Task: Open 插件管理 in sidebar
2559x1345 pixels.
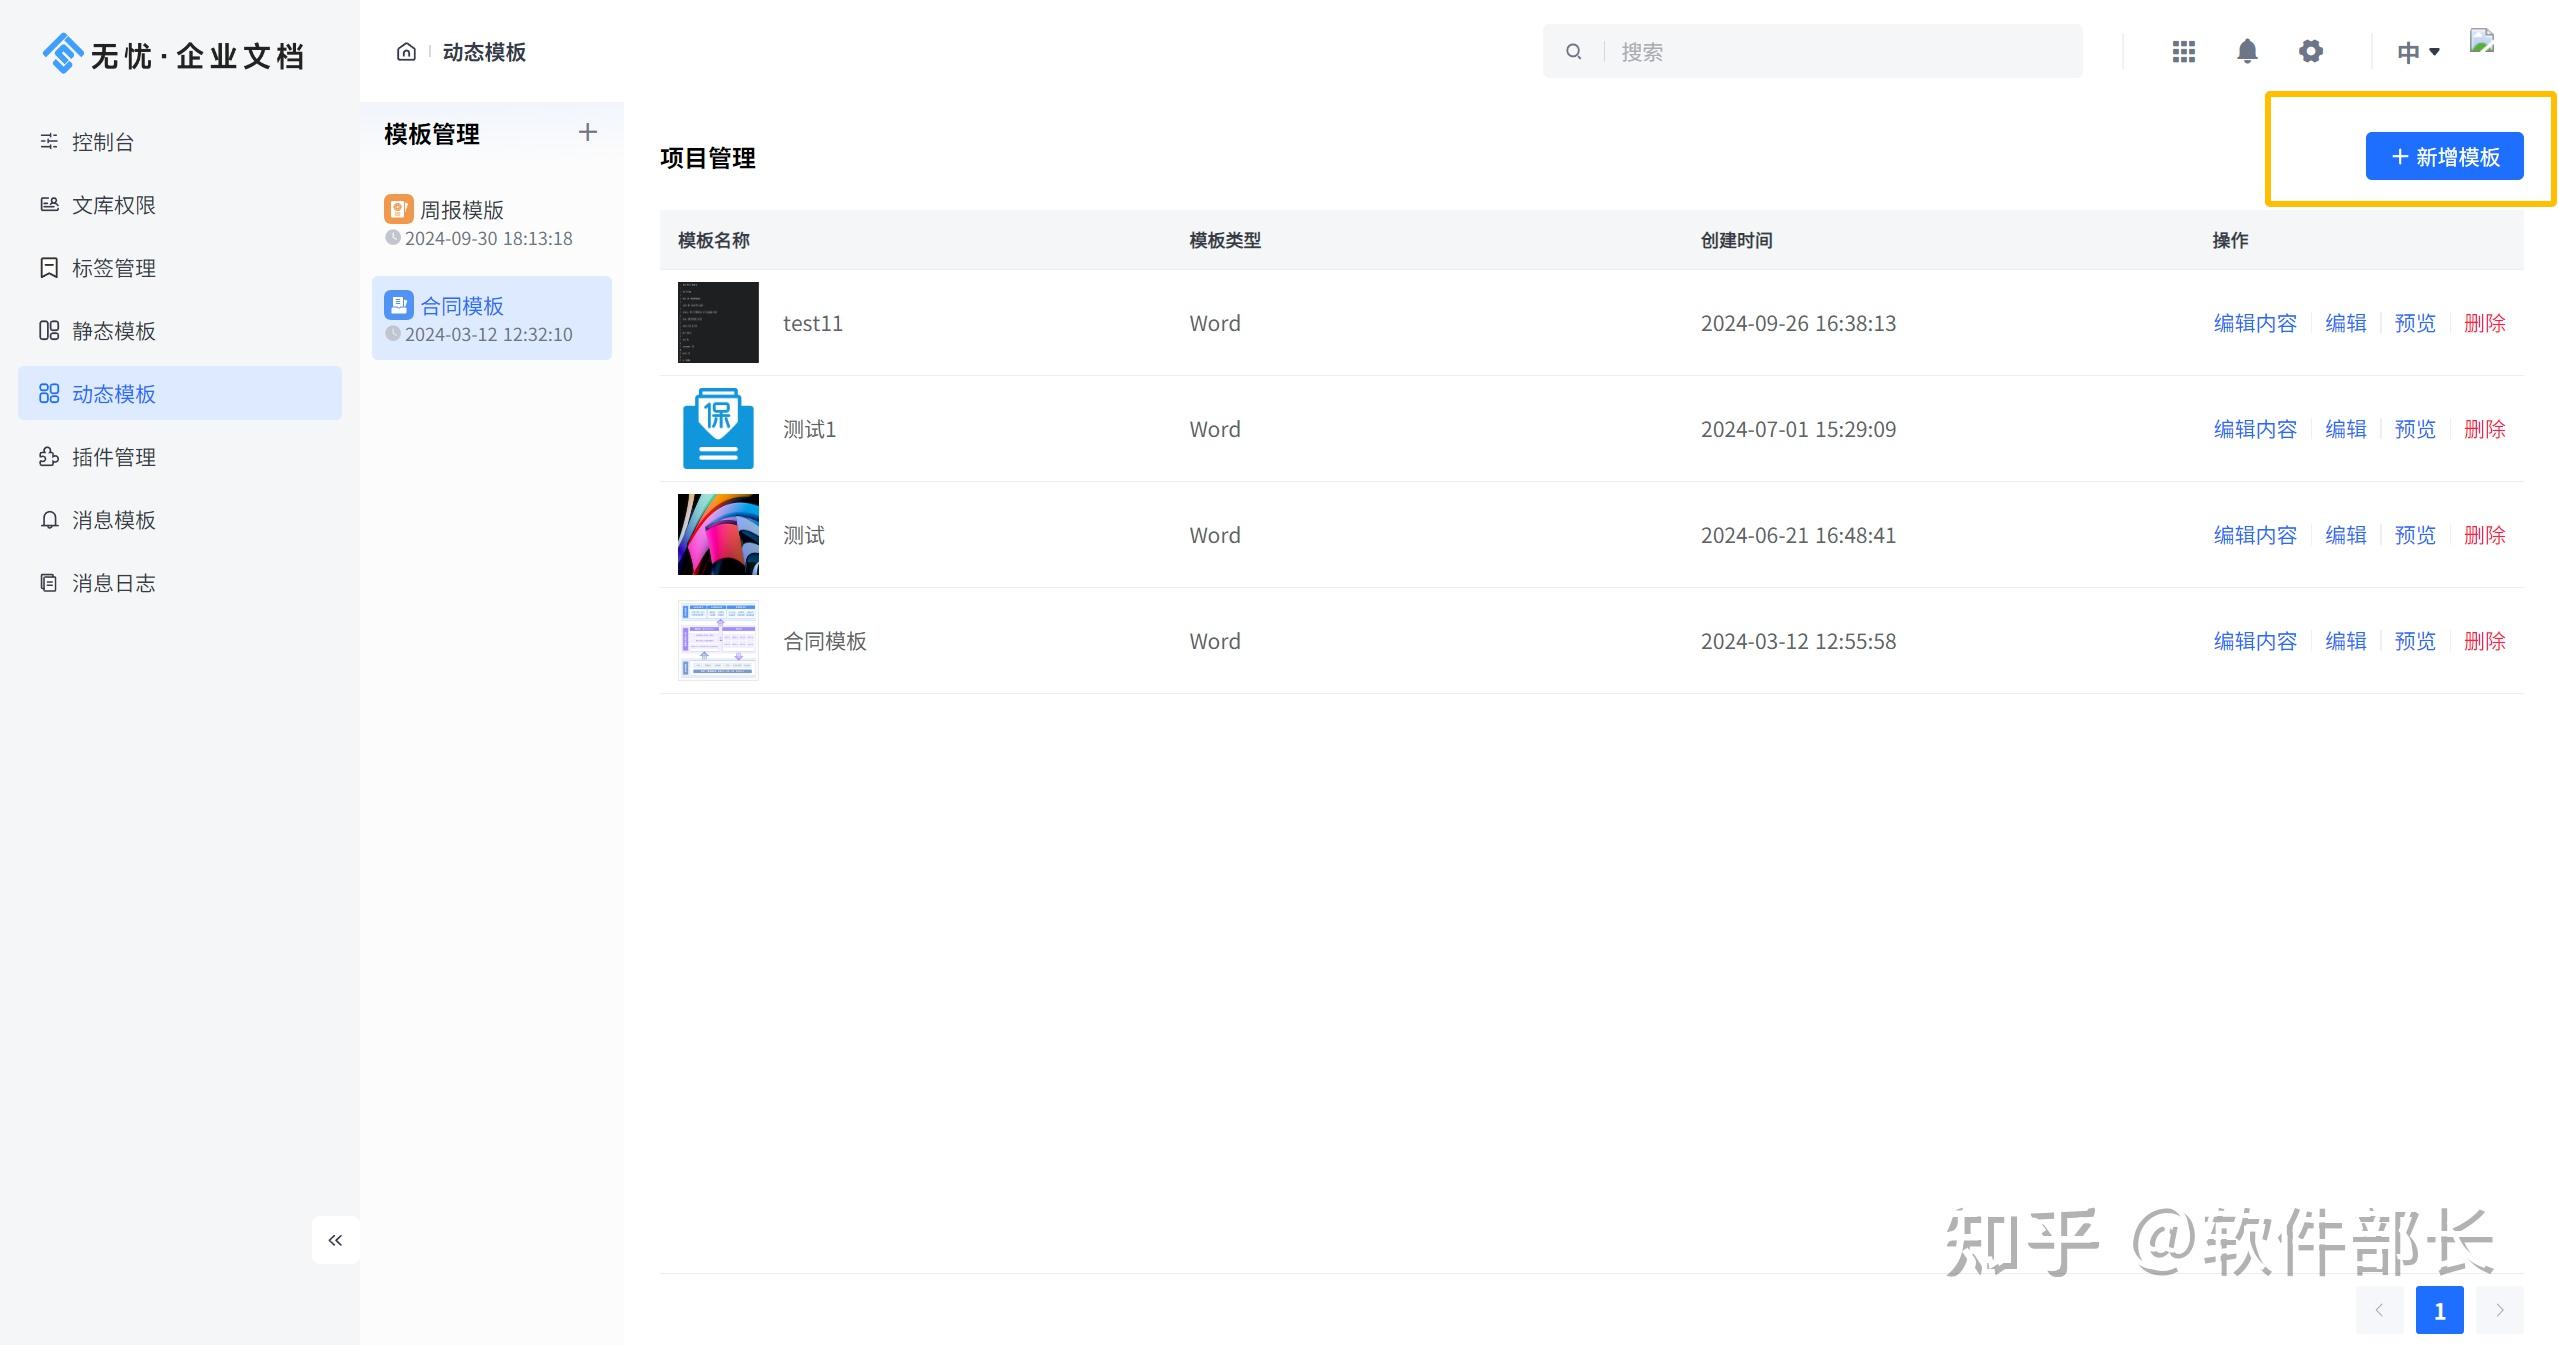Action: click(114, 457)
